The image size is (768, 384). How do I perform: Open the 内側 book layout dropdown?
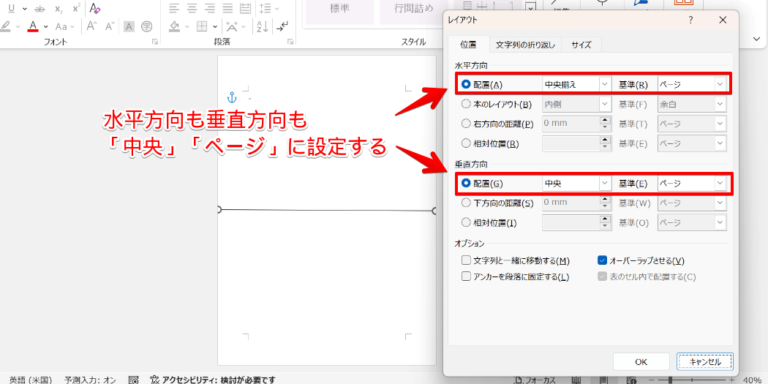pyautogui.click(x=577, y=104)
